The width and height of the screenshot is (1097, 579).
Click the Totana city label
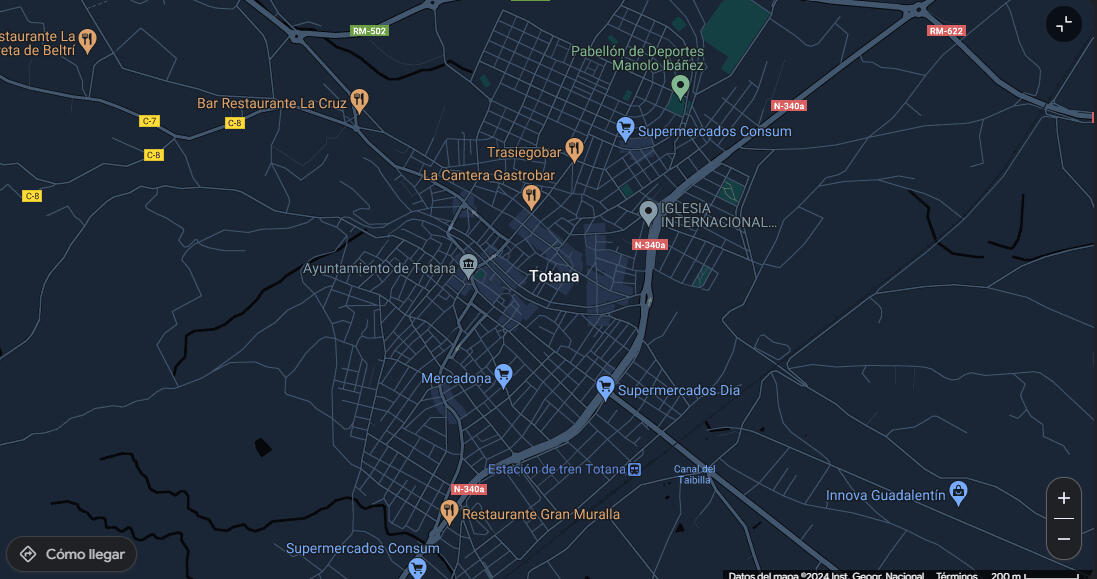coord(554,276)
